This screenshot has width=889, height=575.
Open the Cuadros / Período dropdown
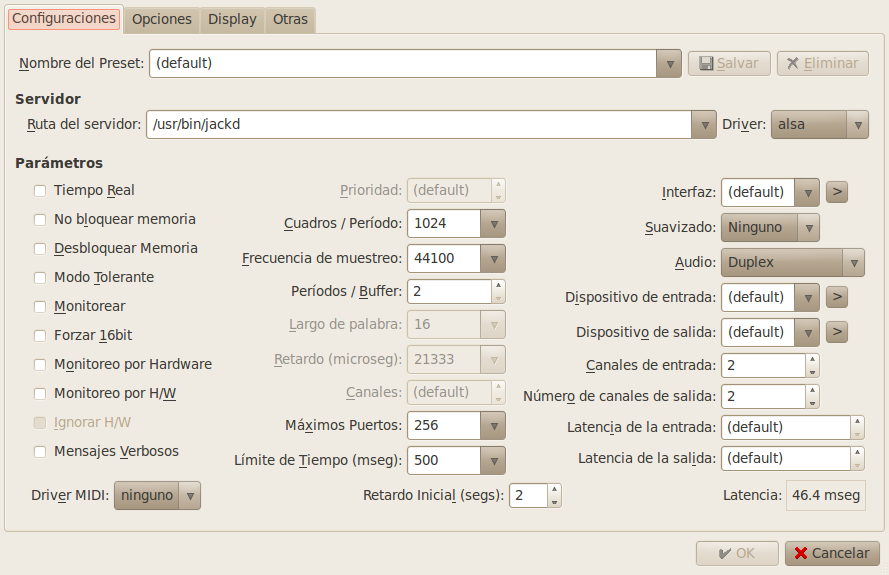[x=493, y=223]
